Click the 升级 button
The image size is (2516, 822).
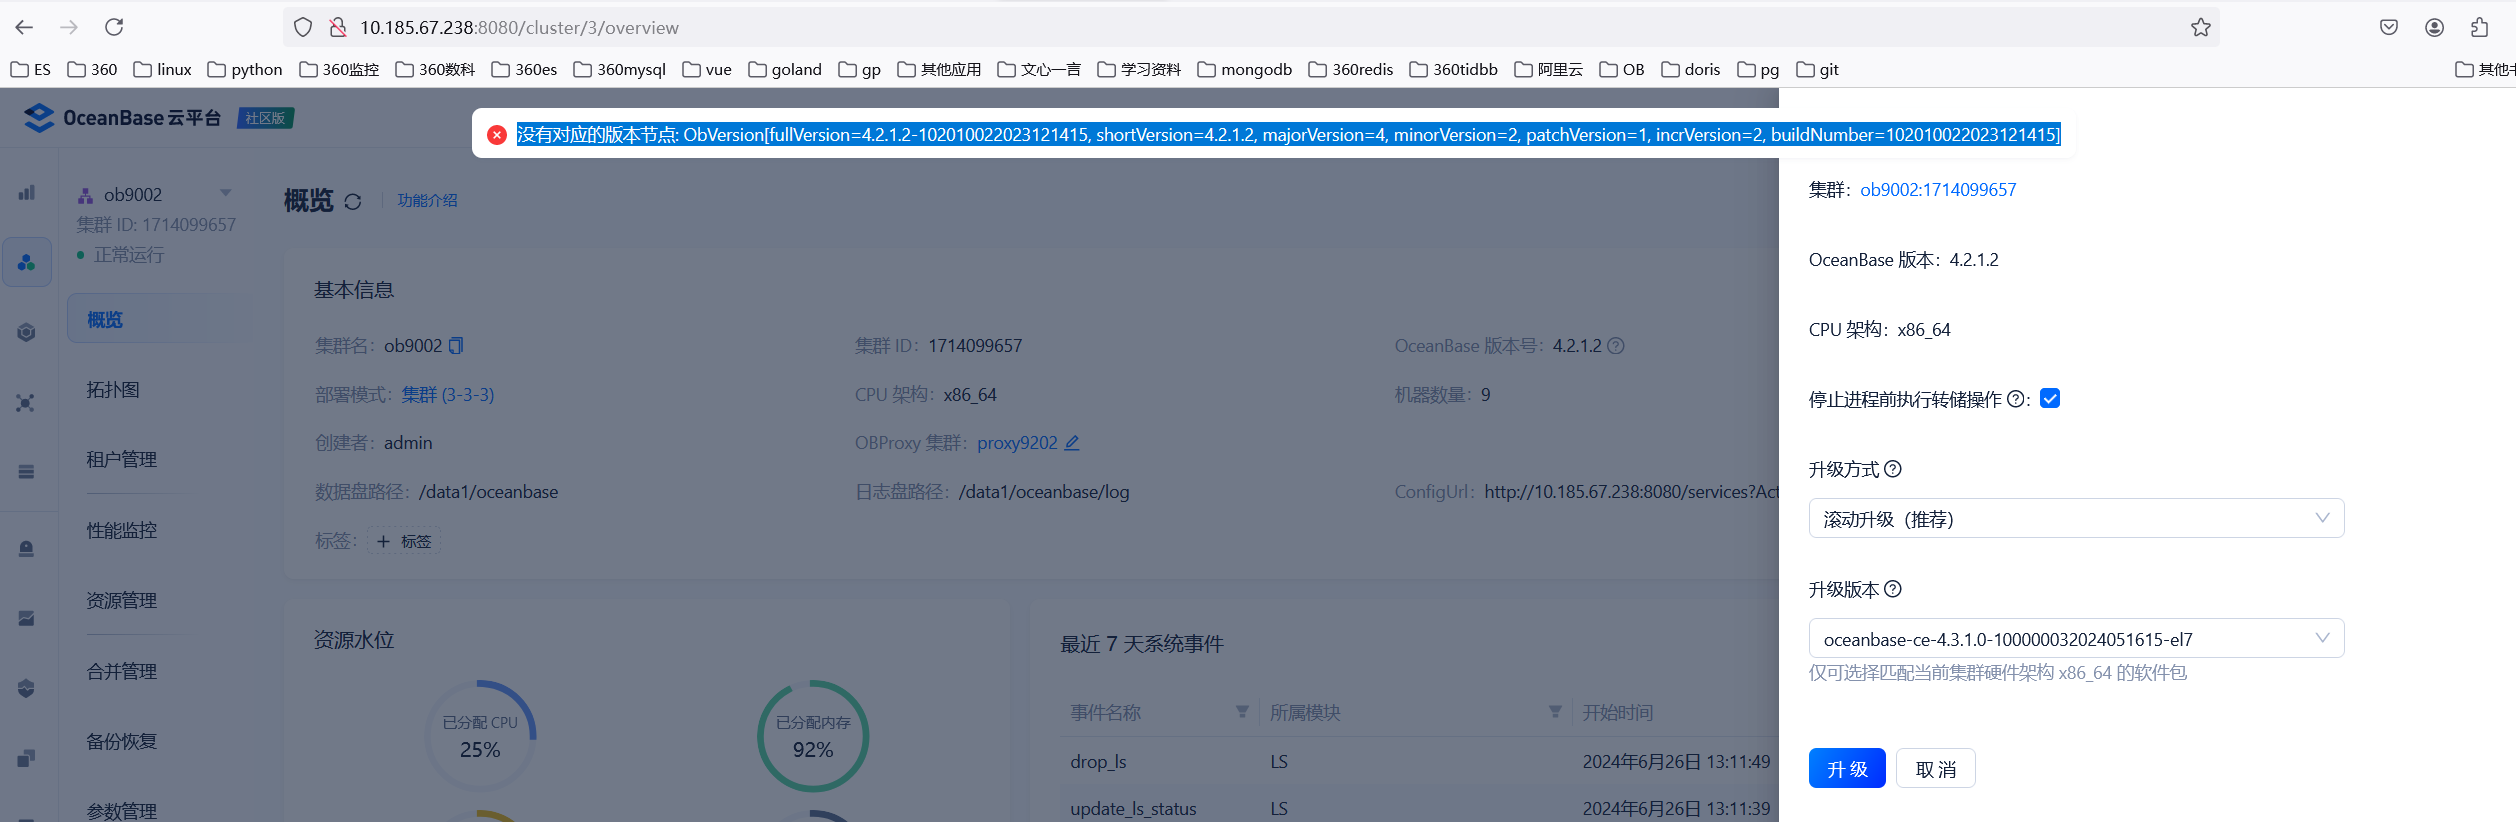click(1847, 768)
